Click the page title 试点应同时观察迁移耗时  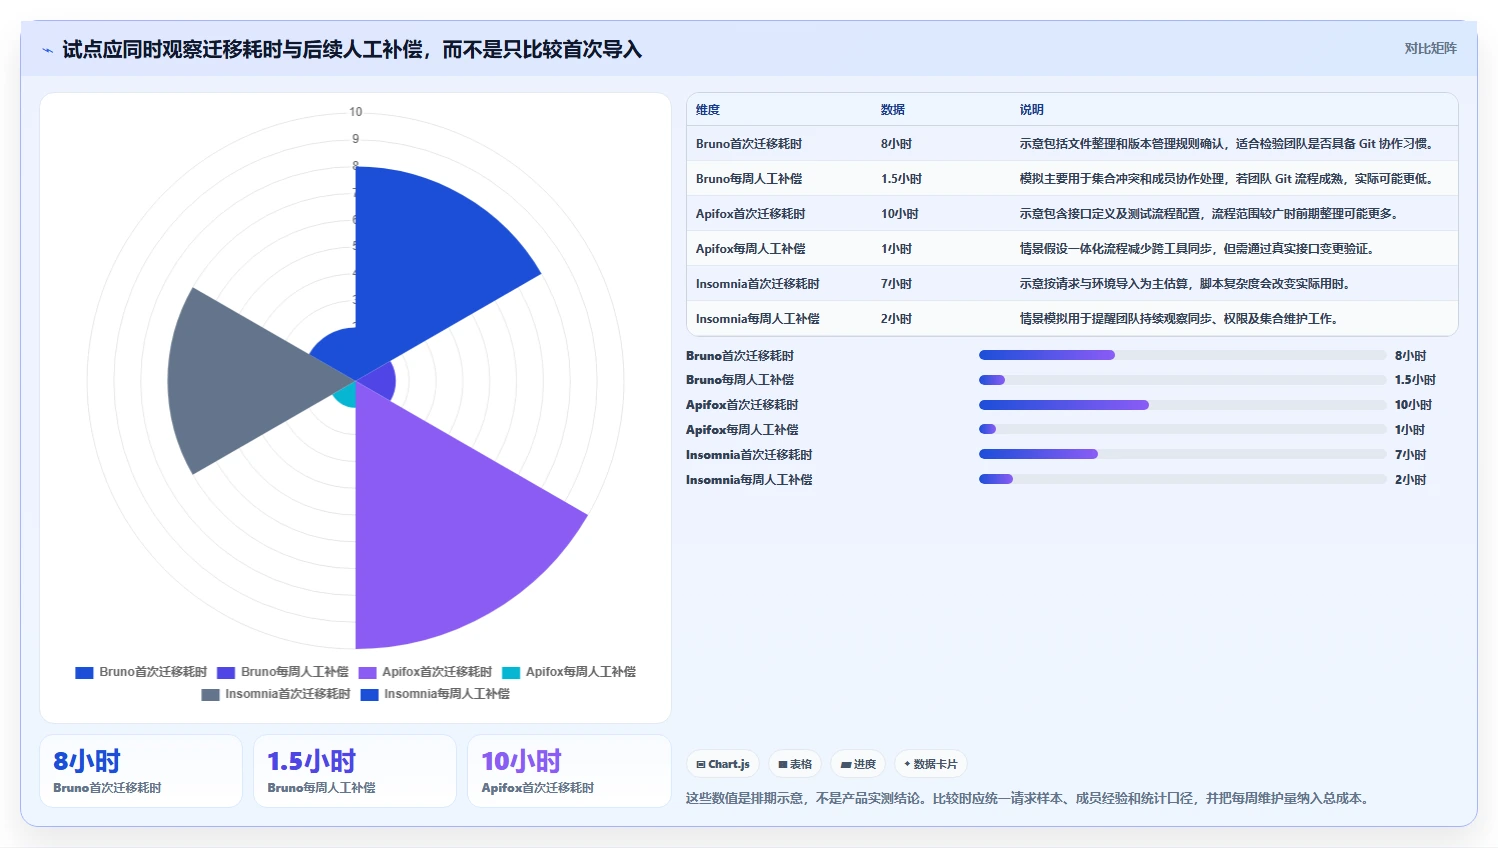(x=352, y=50)
